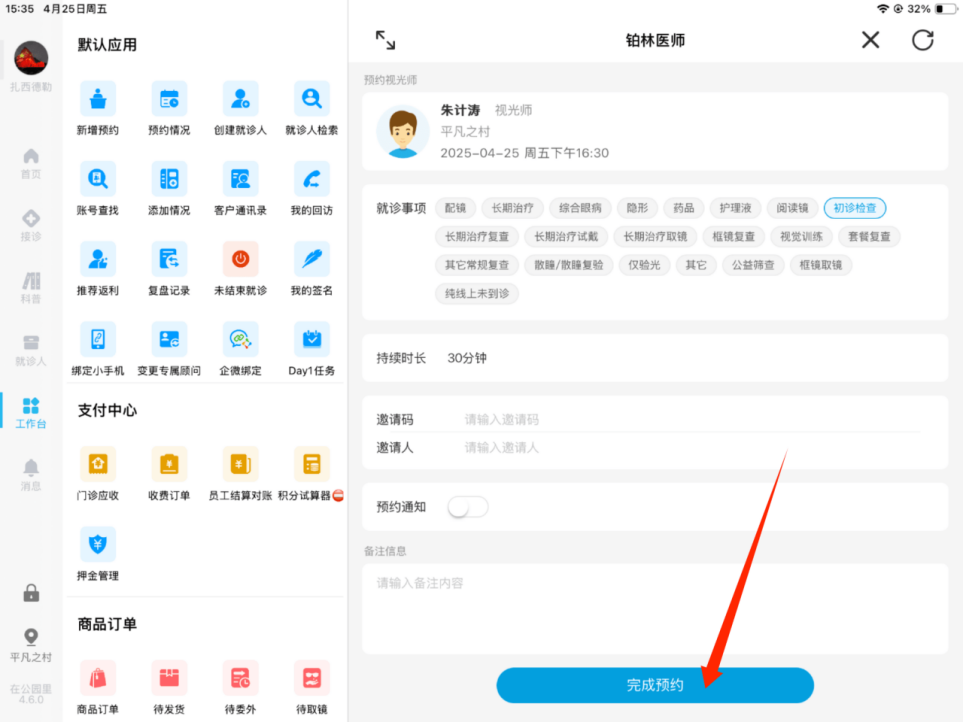Open the 客户通讯录 app icon
Screen dimensions: 964x723
tap(240, 179)
